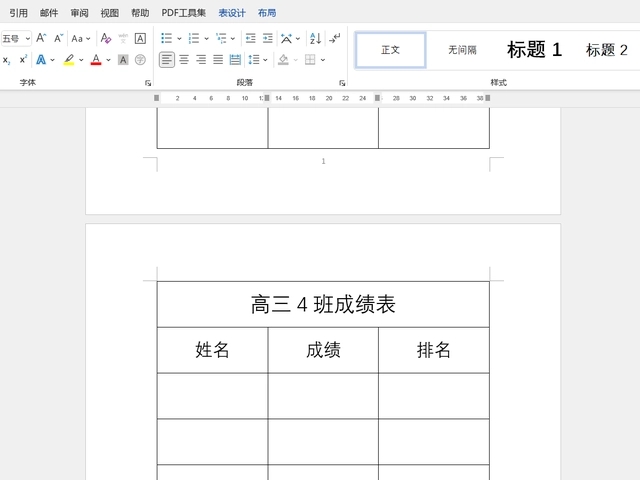Apply the 正文 style
This screenshot has height=480, width=640.
point(391,50)
